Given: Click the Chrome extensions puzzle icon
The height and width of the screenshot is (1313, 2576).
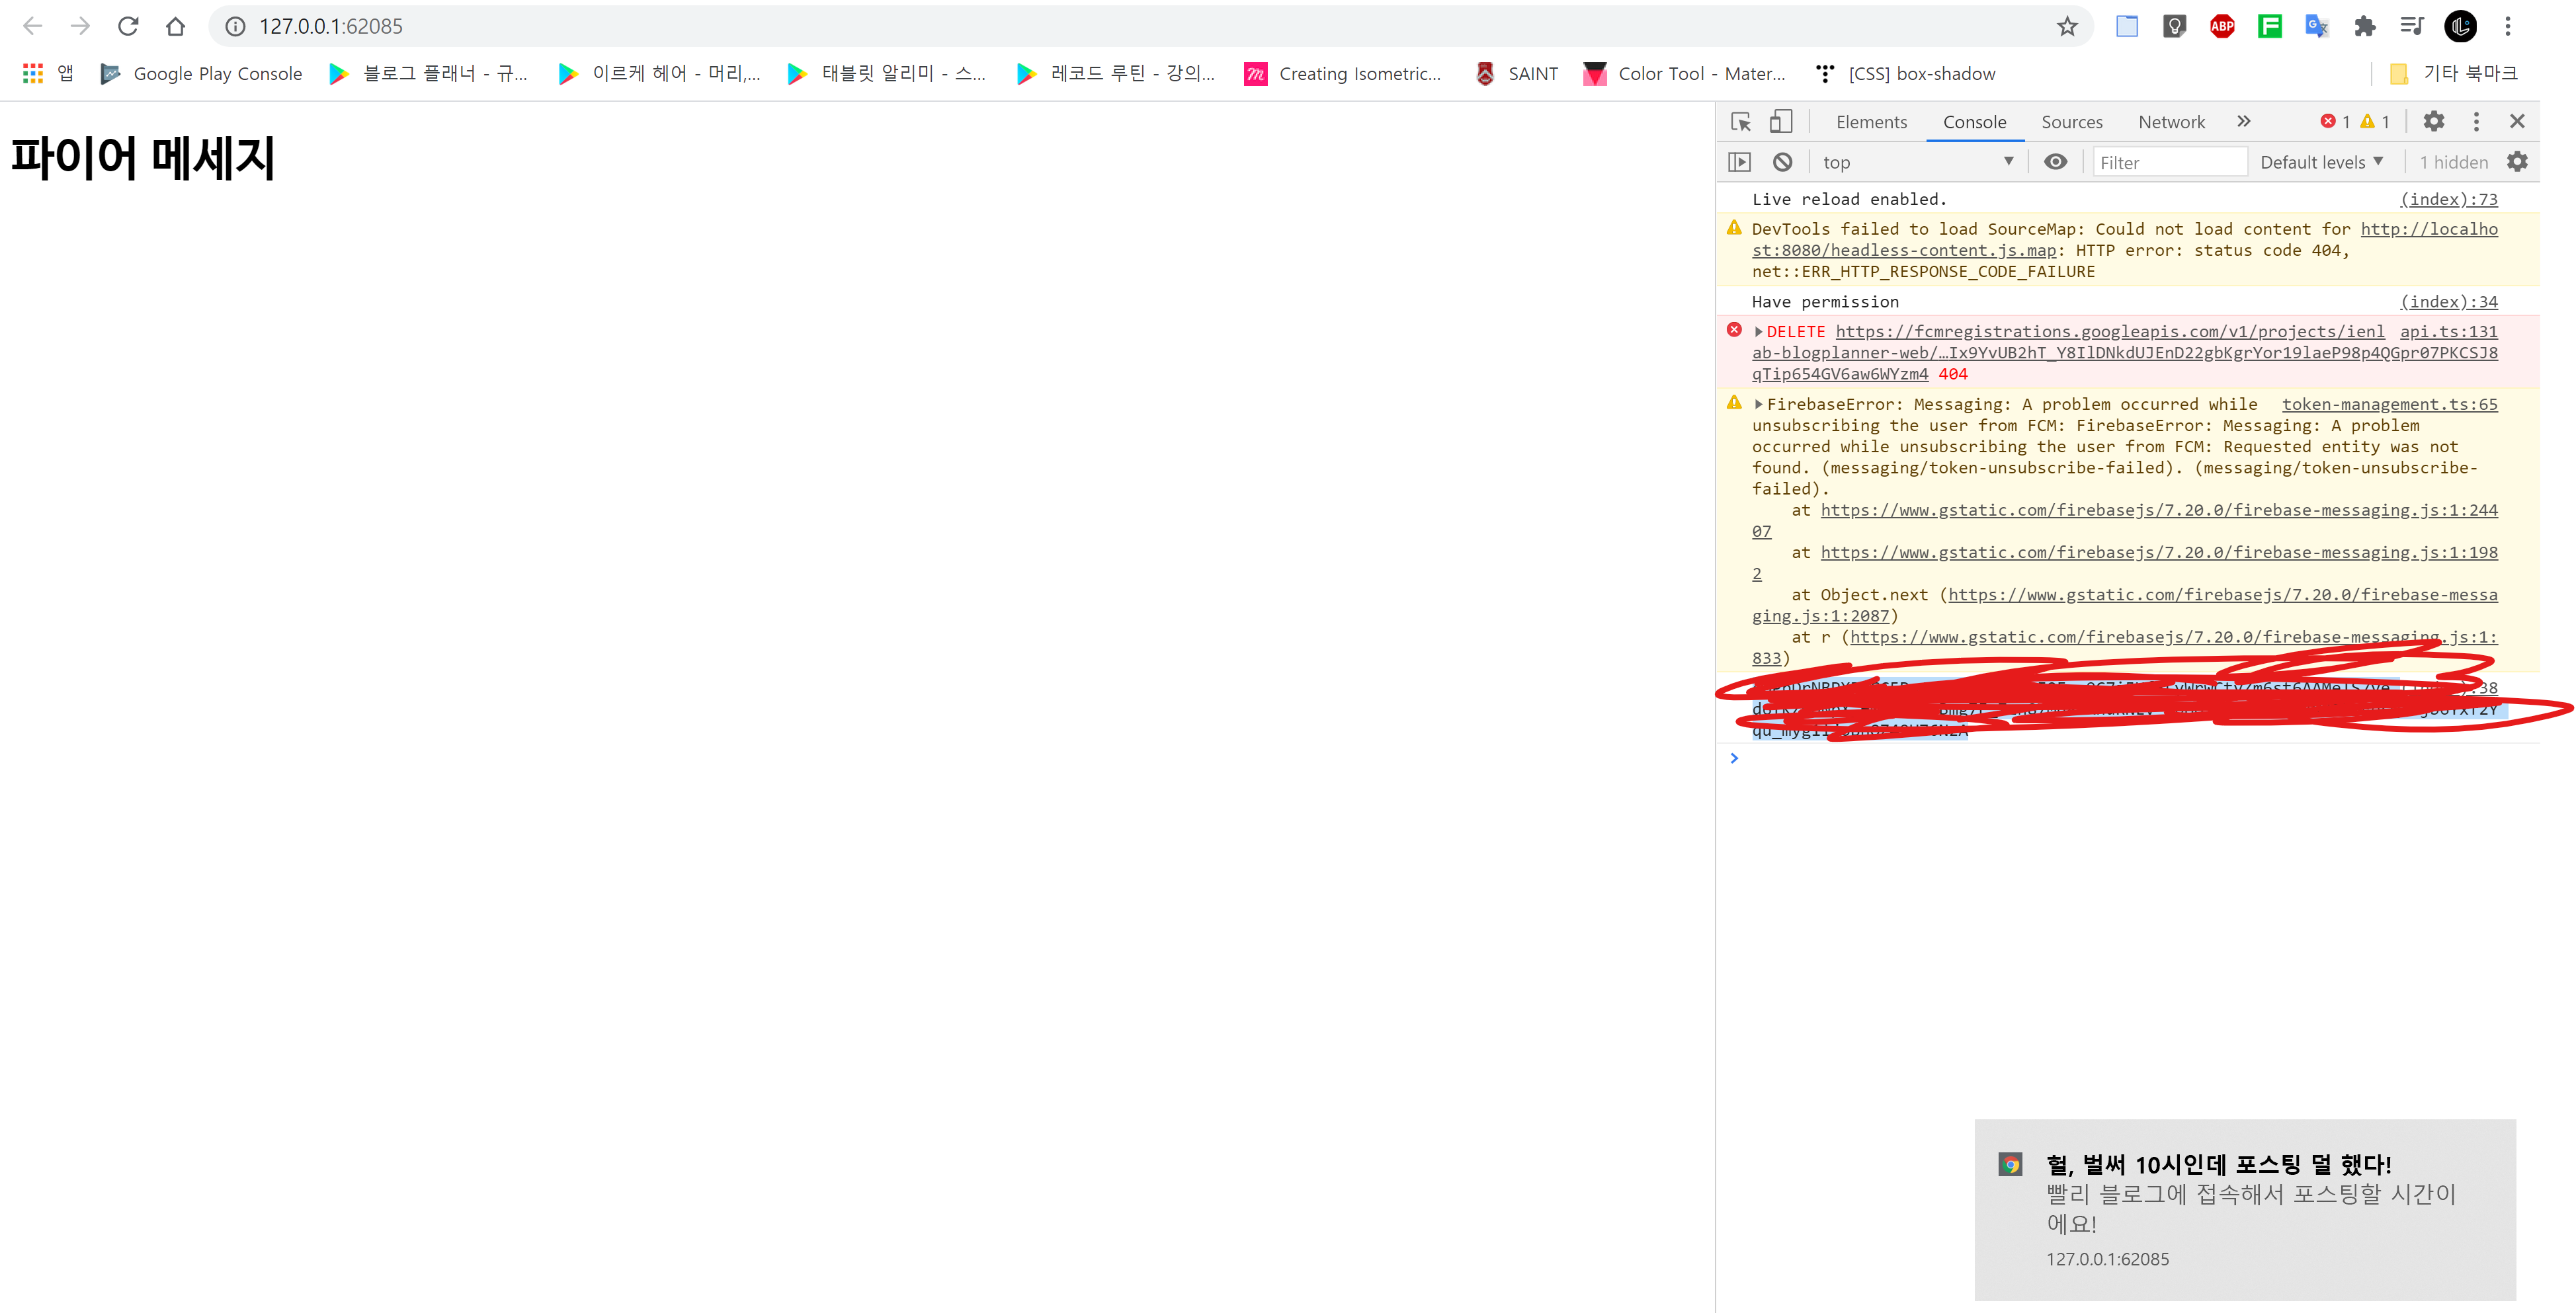Looking at the screenshot, I should (2364, 26).
